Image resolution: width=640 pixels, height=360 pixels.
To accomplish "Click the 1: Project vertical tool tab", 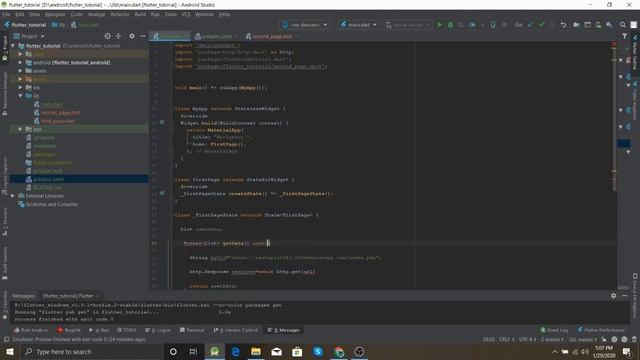I will coord(5,48).
